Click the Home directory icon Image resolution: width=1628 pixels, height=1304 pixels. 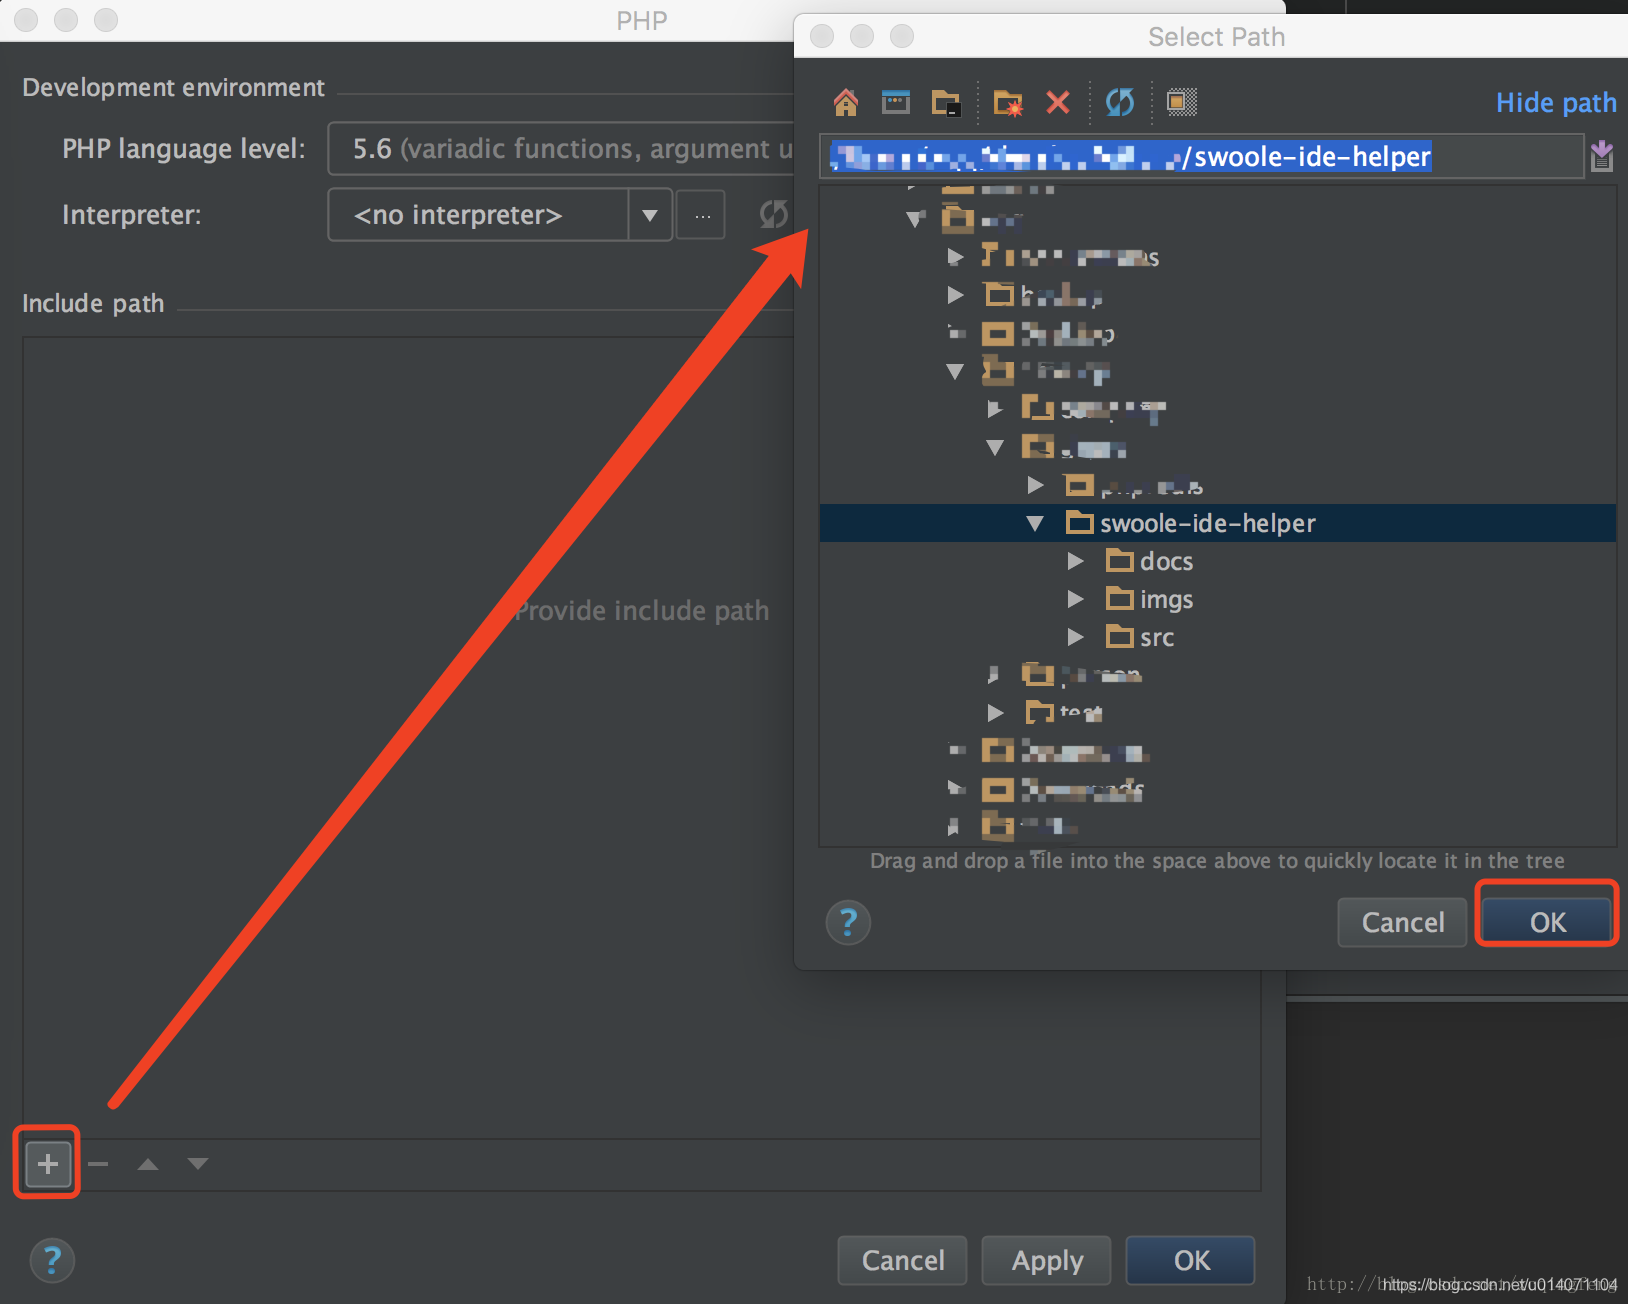(846, 102)
